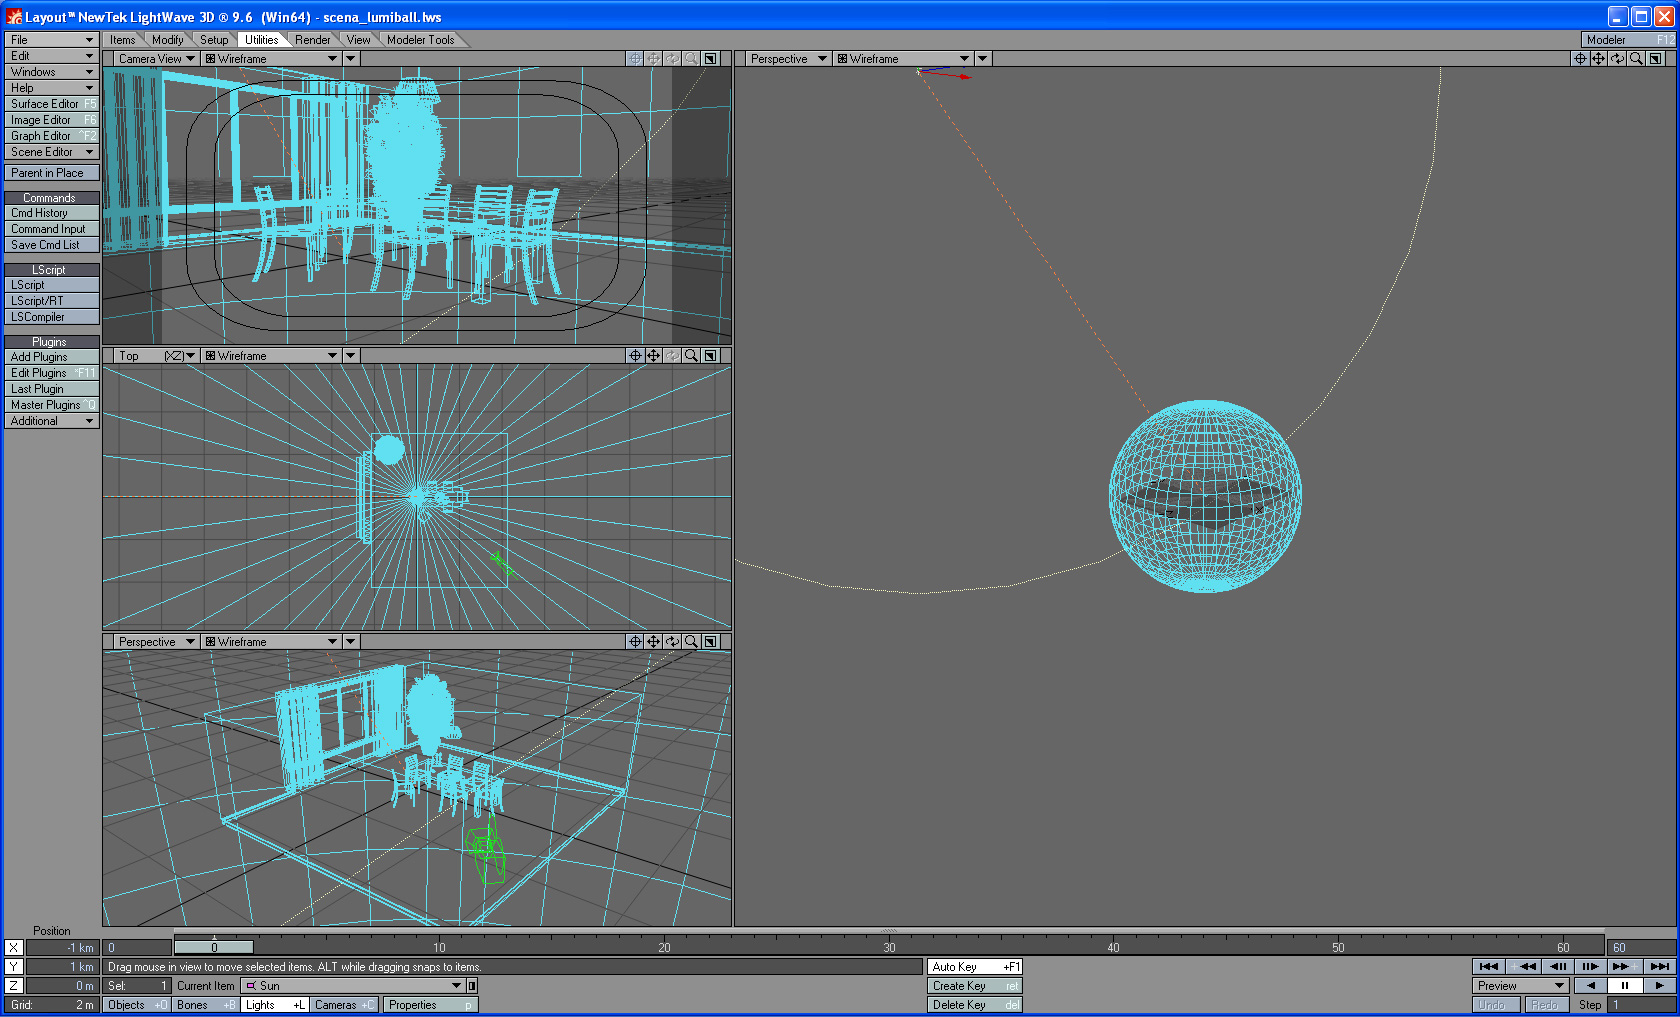This screenshot has height=1017, width=1680.
Task: Click the zoom magnifier icon in the right Perspective viewport
Action: (x=1636, y=59)
